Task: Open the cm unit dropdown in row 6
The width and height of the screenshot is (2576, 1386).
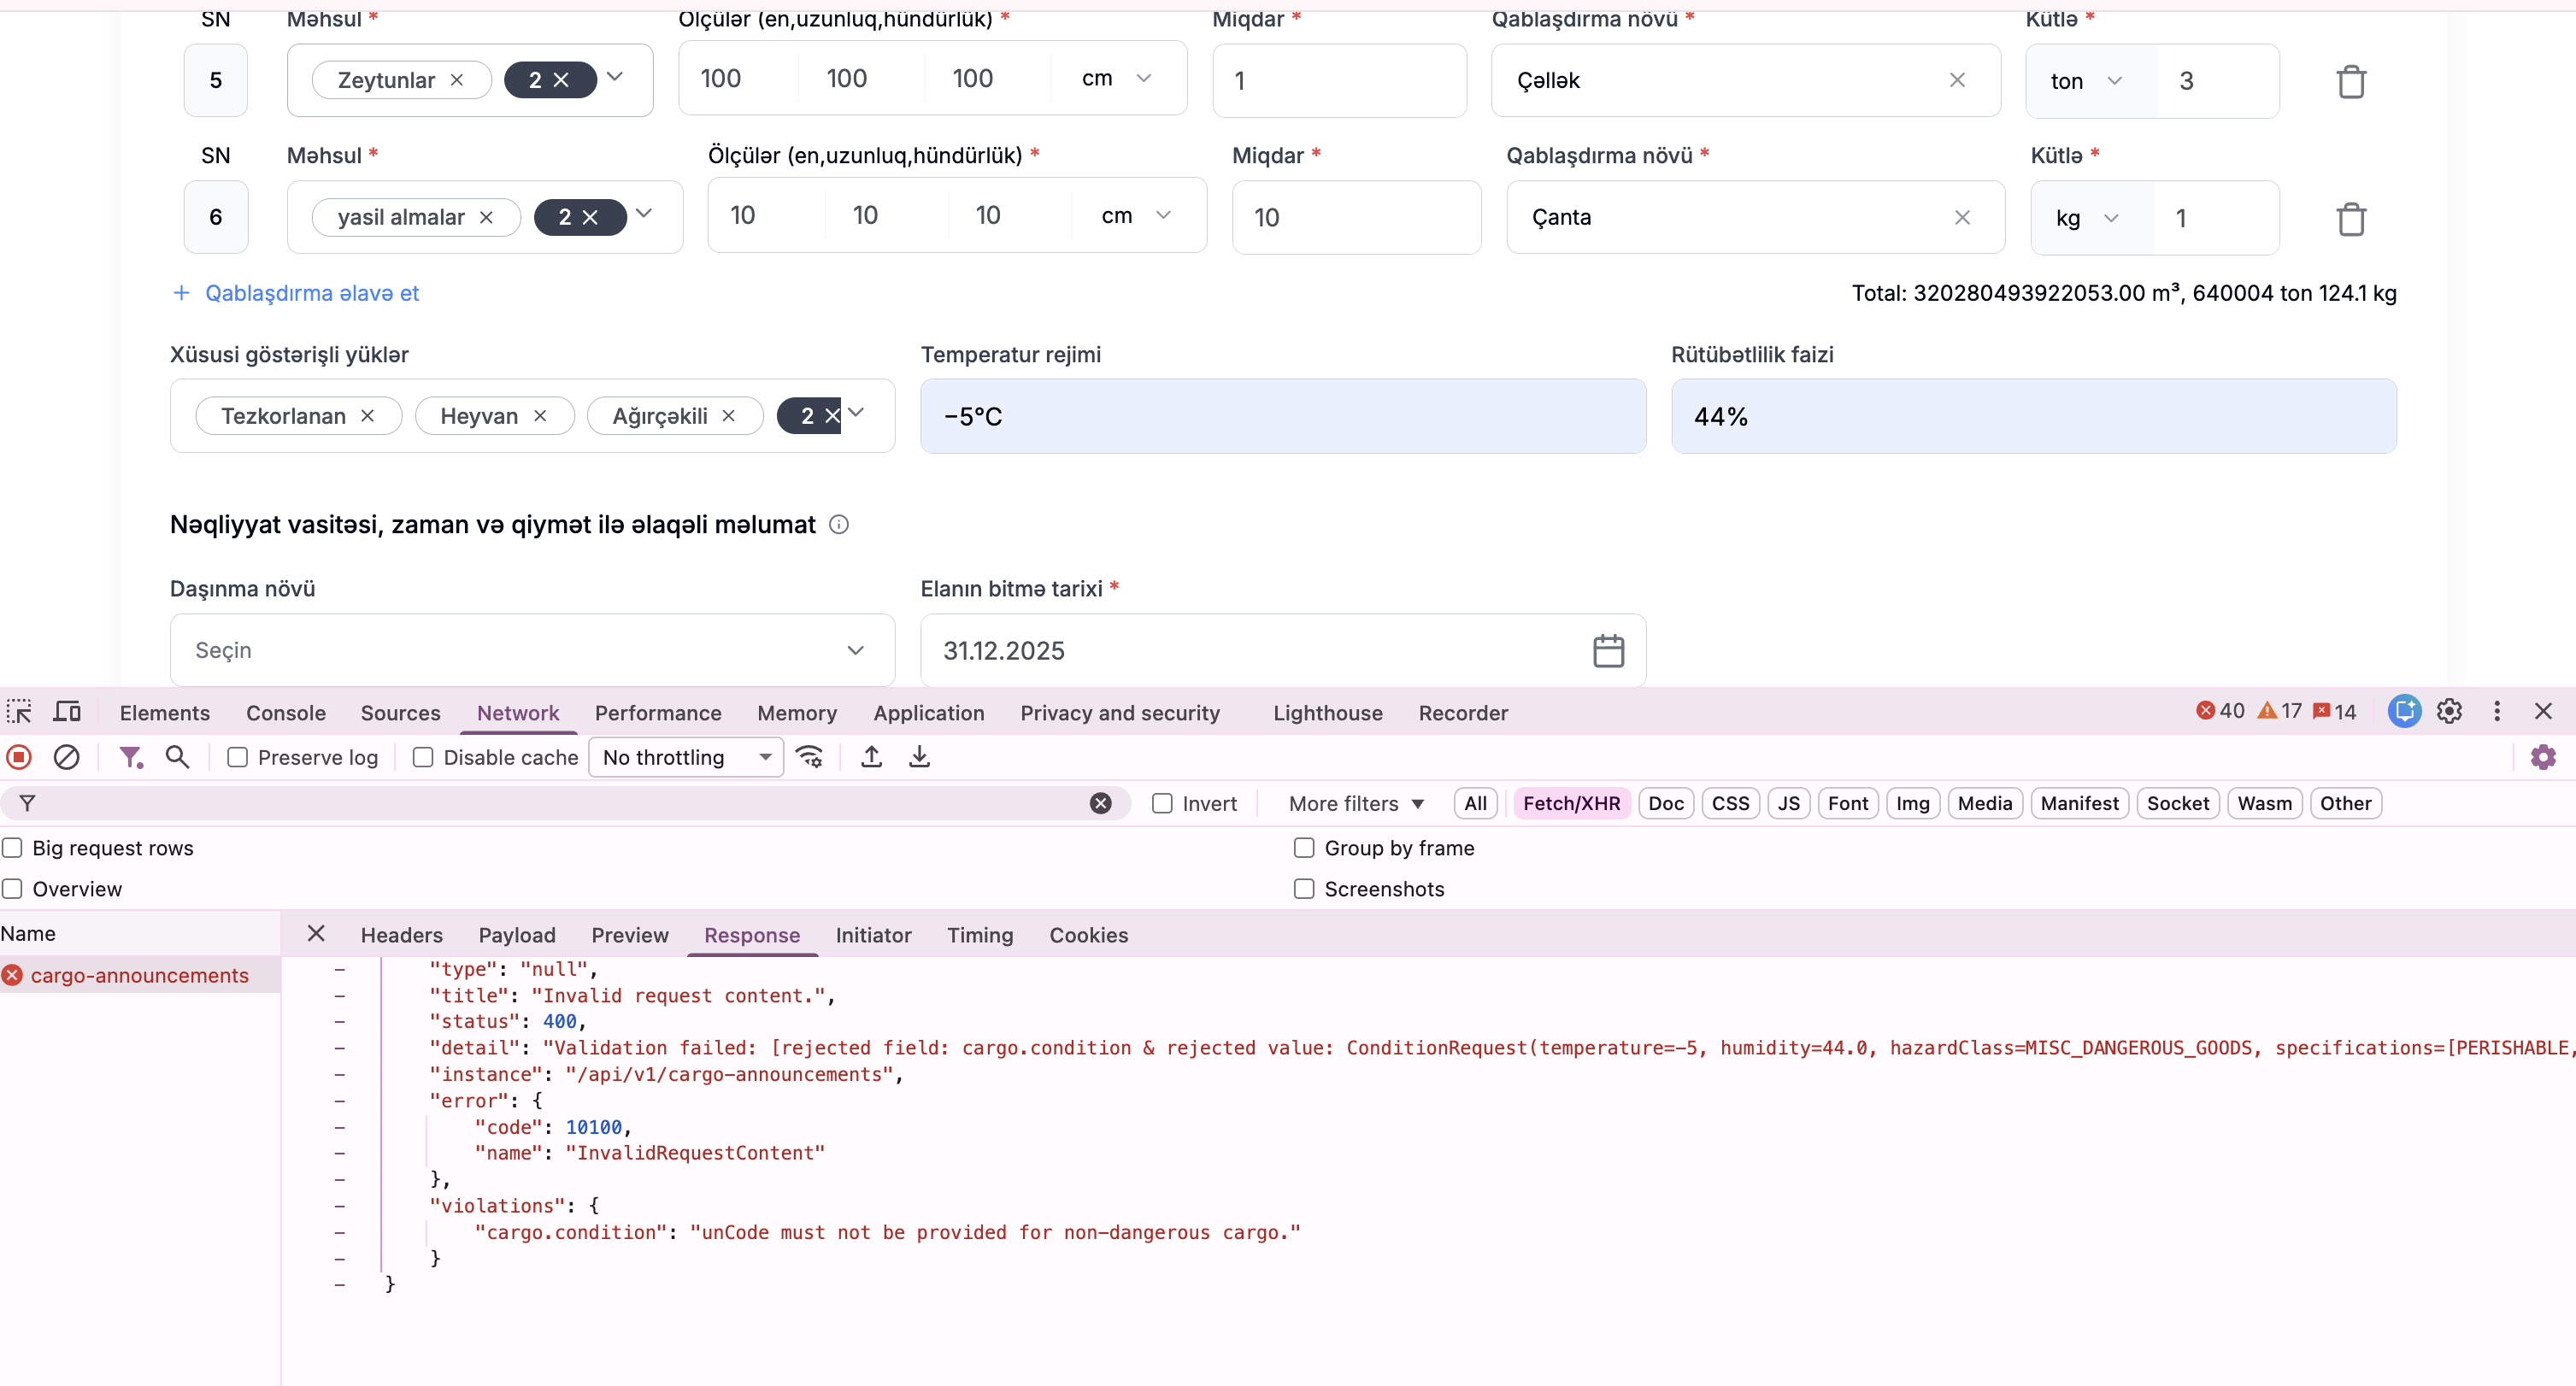Action: pos(1137,215)
